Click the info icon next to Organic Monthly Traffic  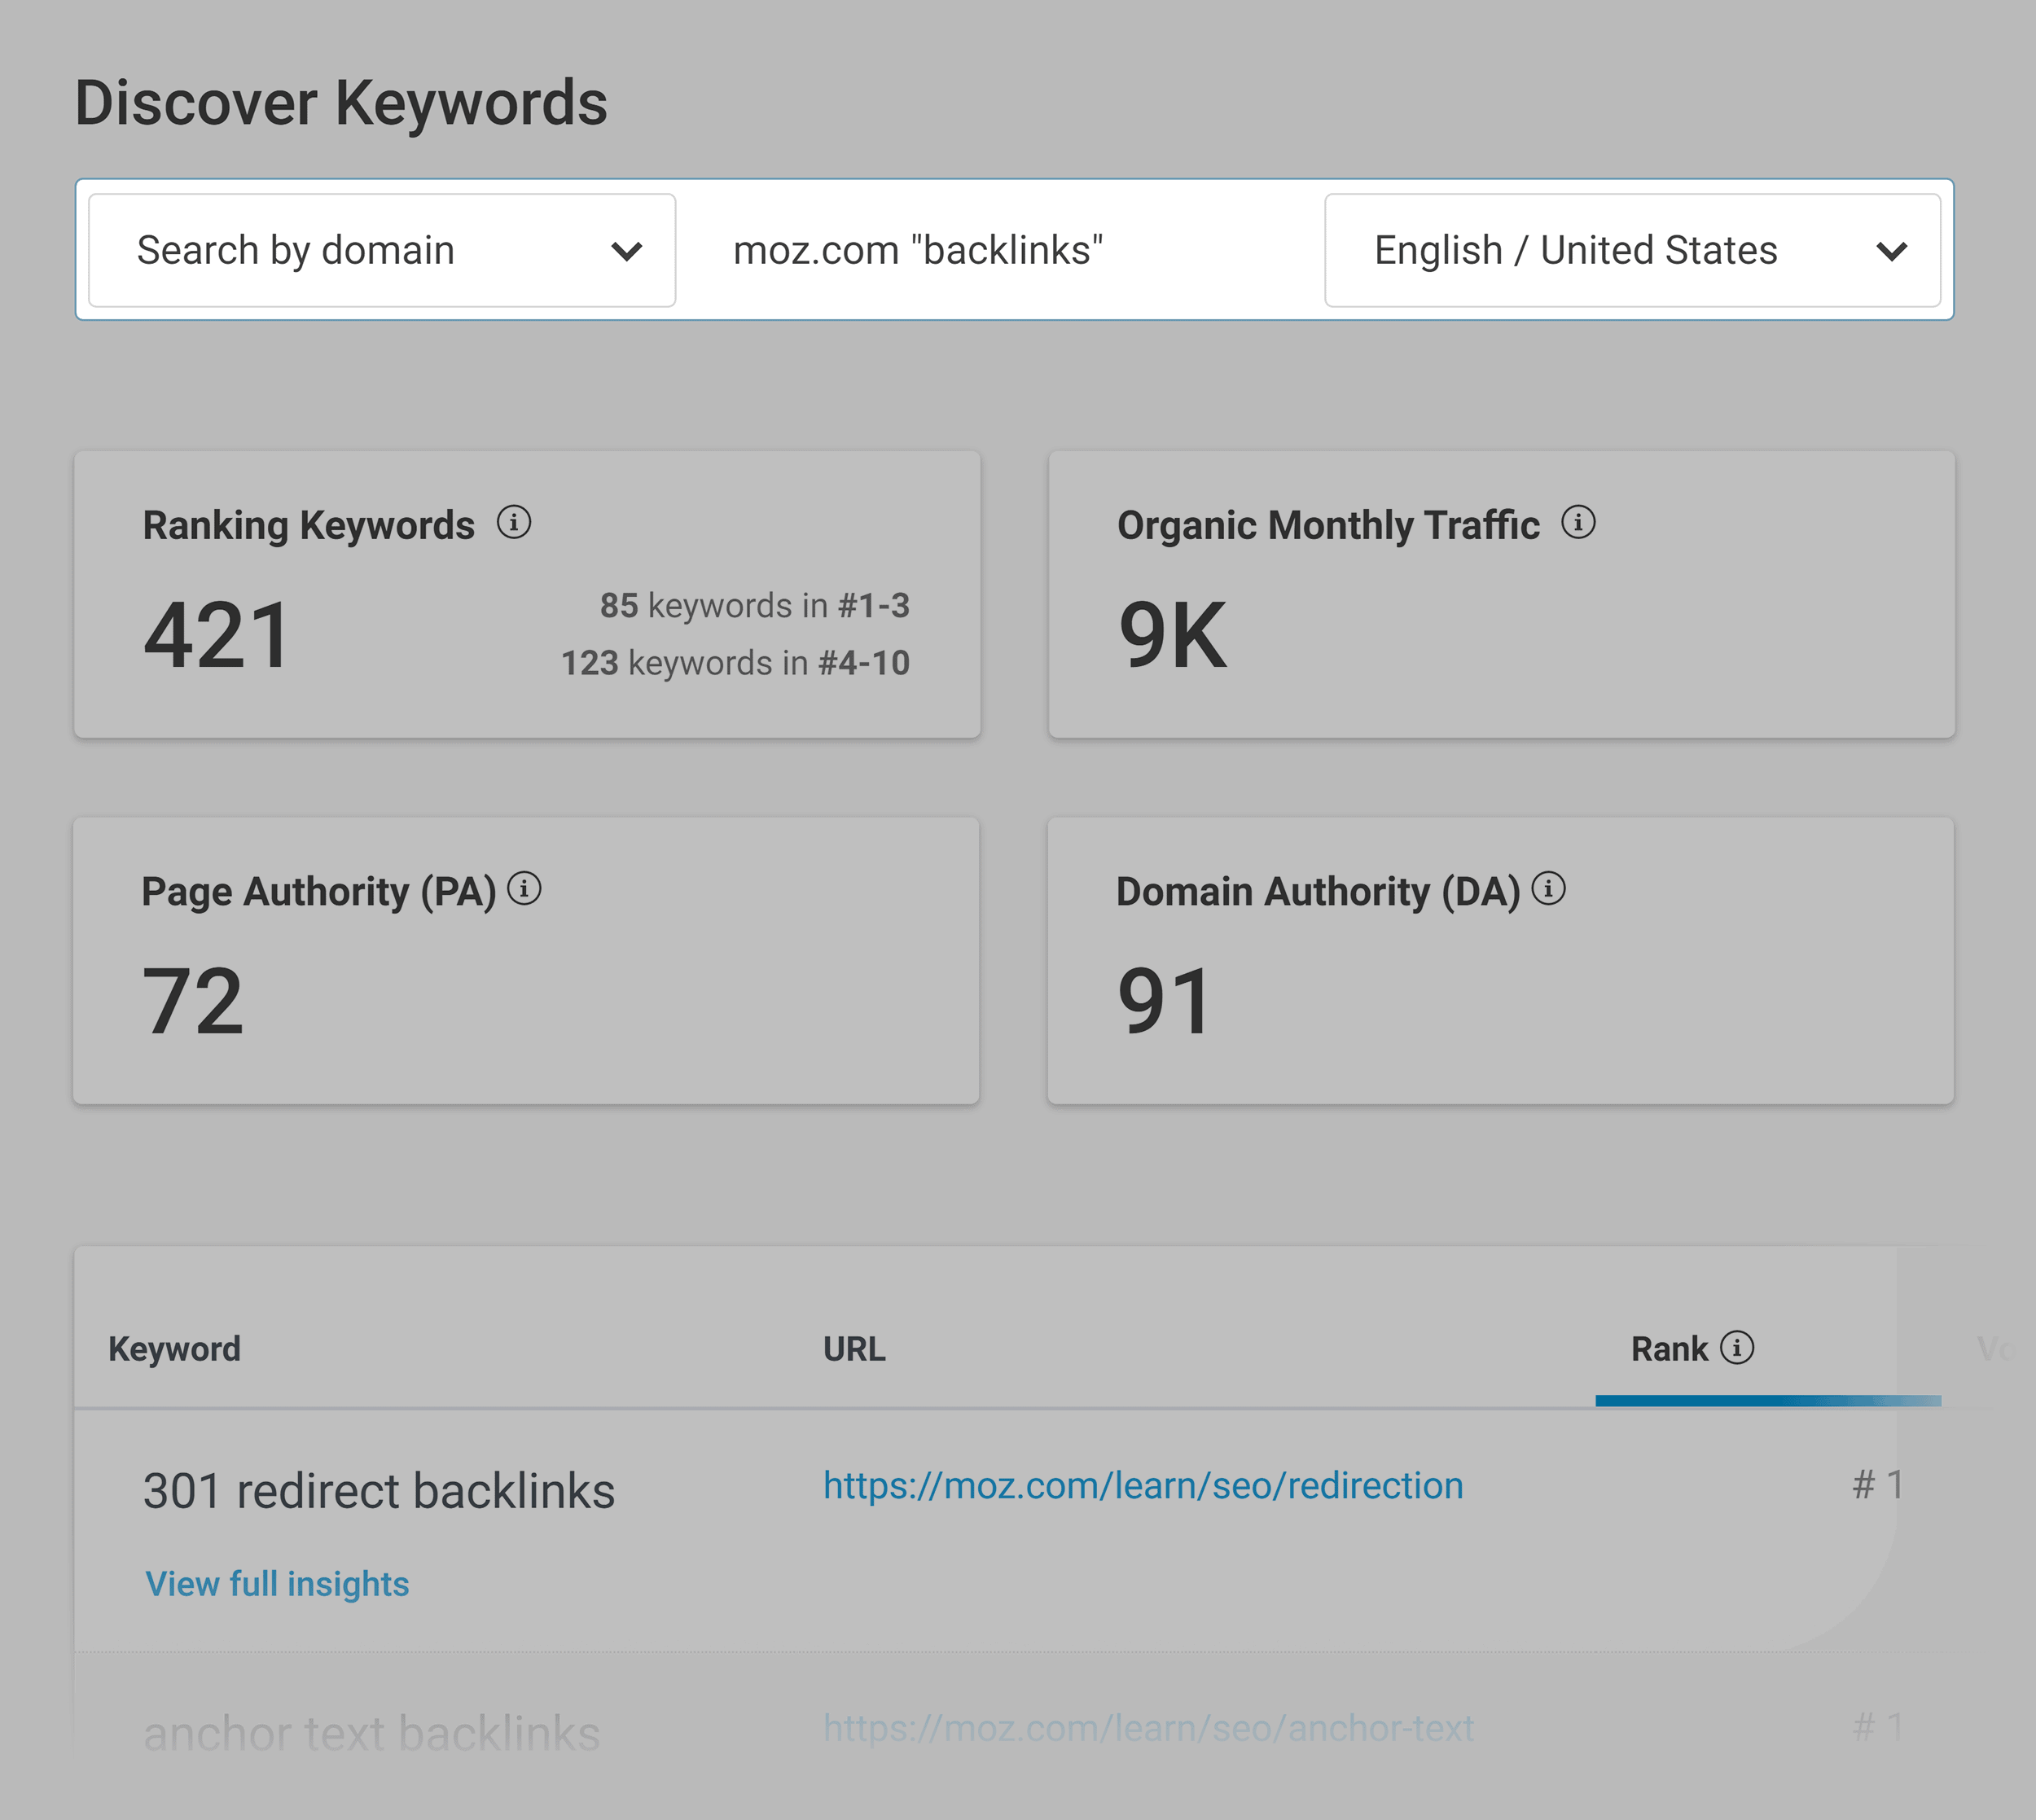pos(1577,522)
